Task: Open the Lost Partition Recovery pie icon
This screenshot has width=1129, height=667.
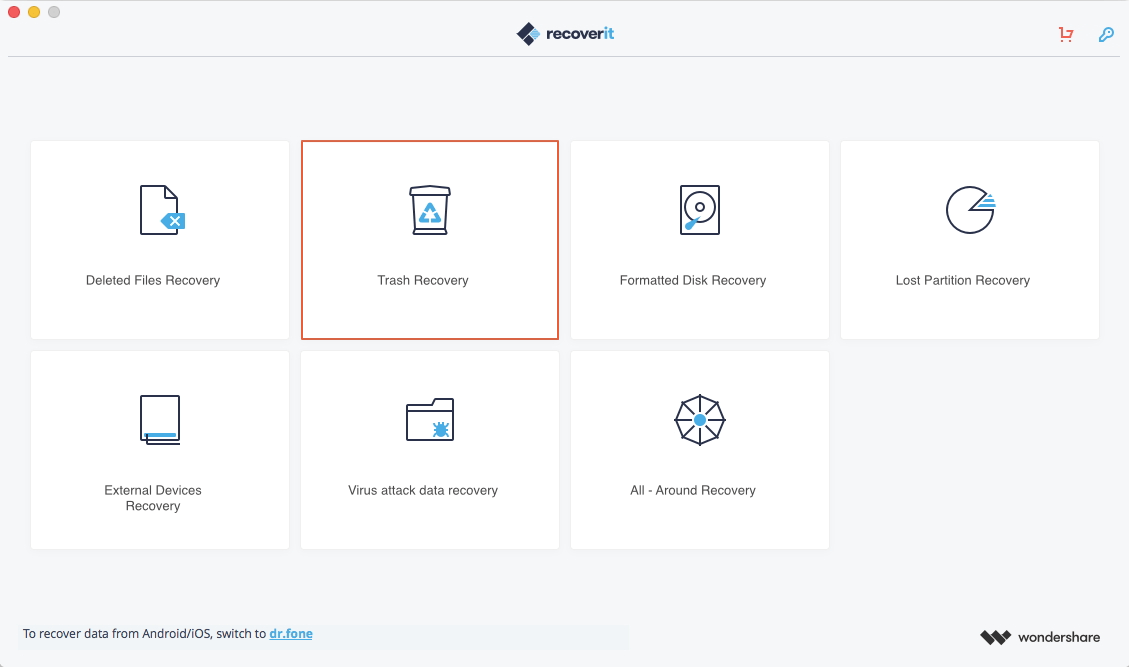Action: pyautogui.click(x=969, y=210)
